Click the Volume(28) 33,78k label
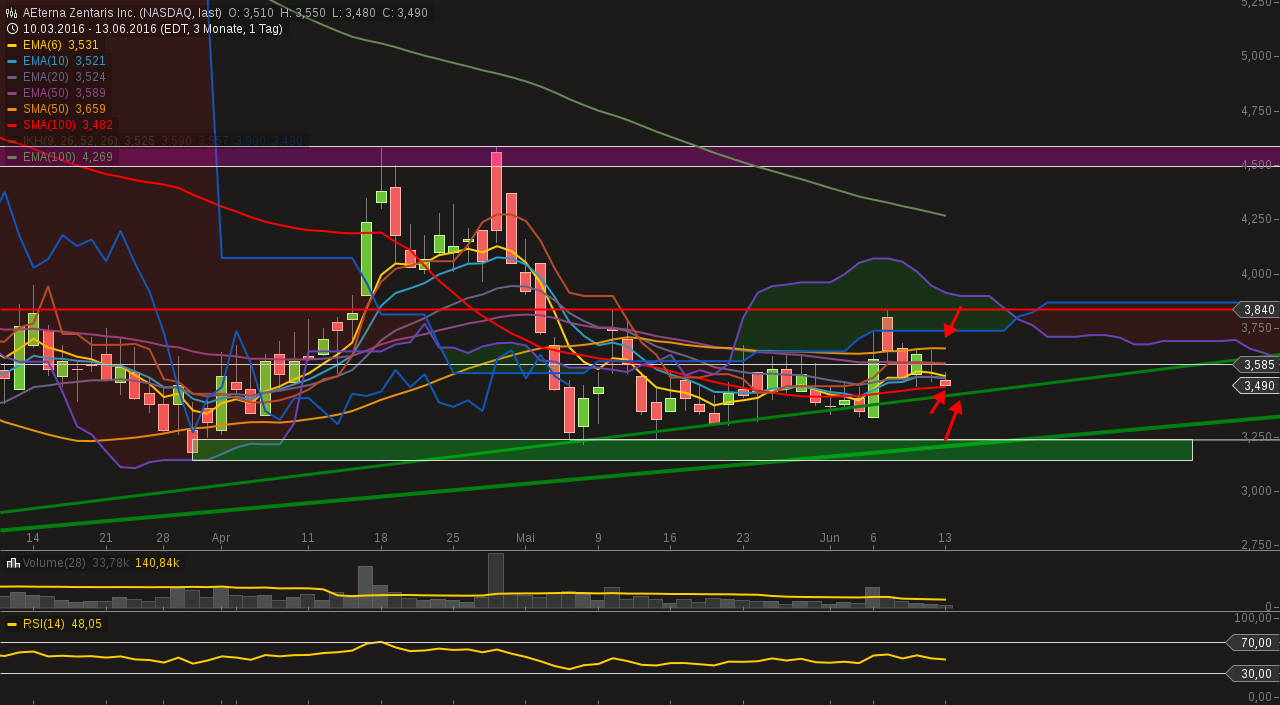Screen dimensions: 1280x705 coord(76,563)
